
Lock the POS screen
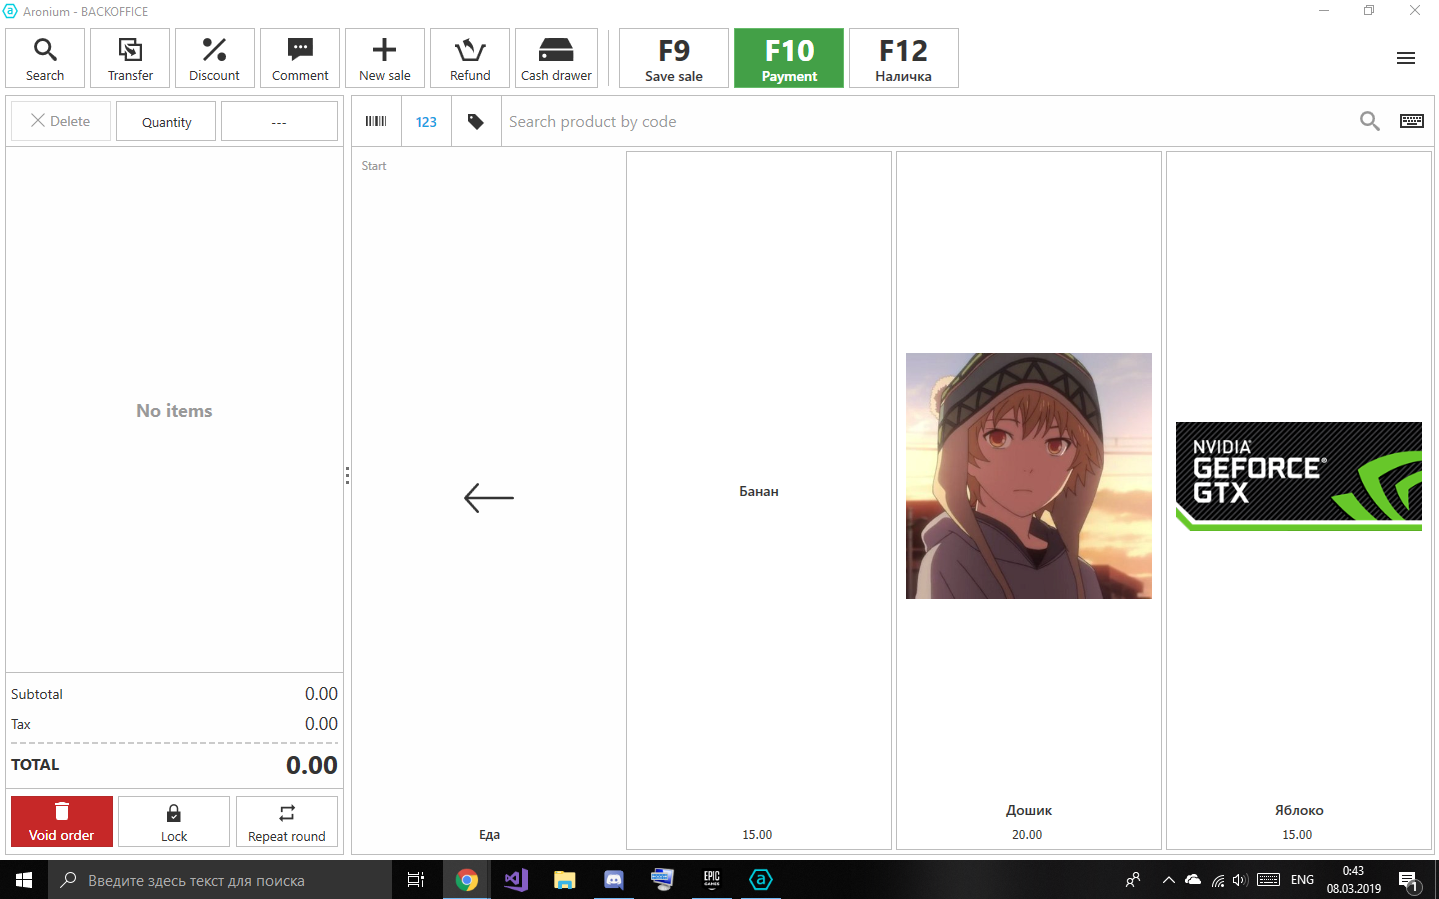(174, 822)
